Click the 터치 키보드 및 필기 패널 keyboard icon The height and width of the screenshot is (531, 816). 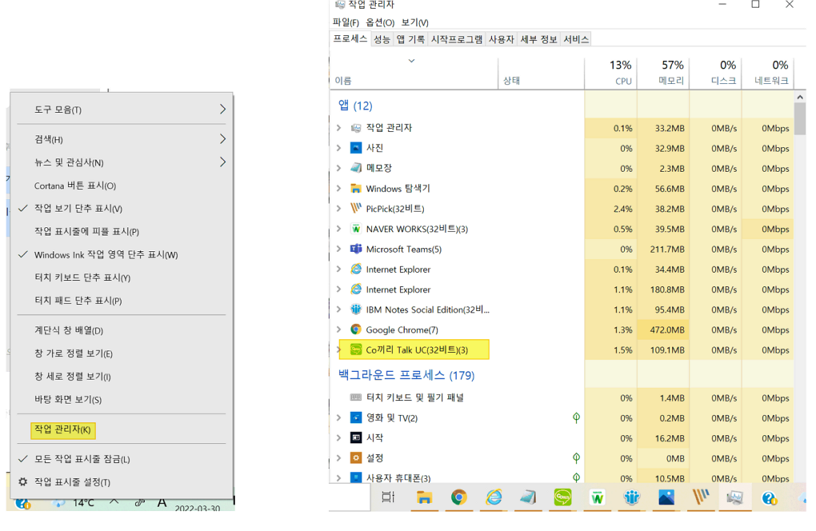(356, 397)
